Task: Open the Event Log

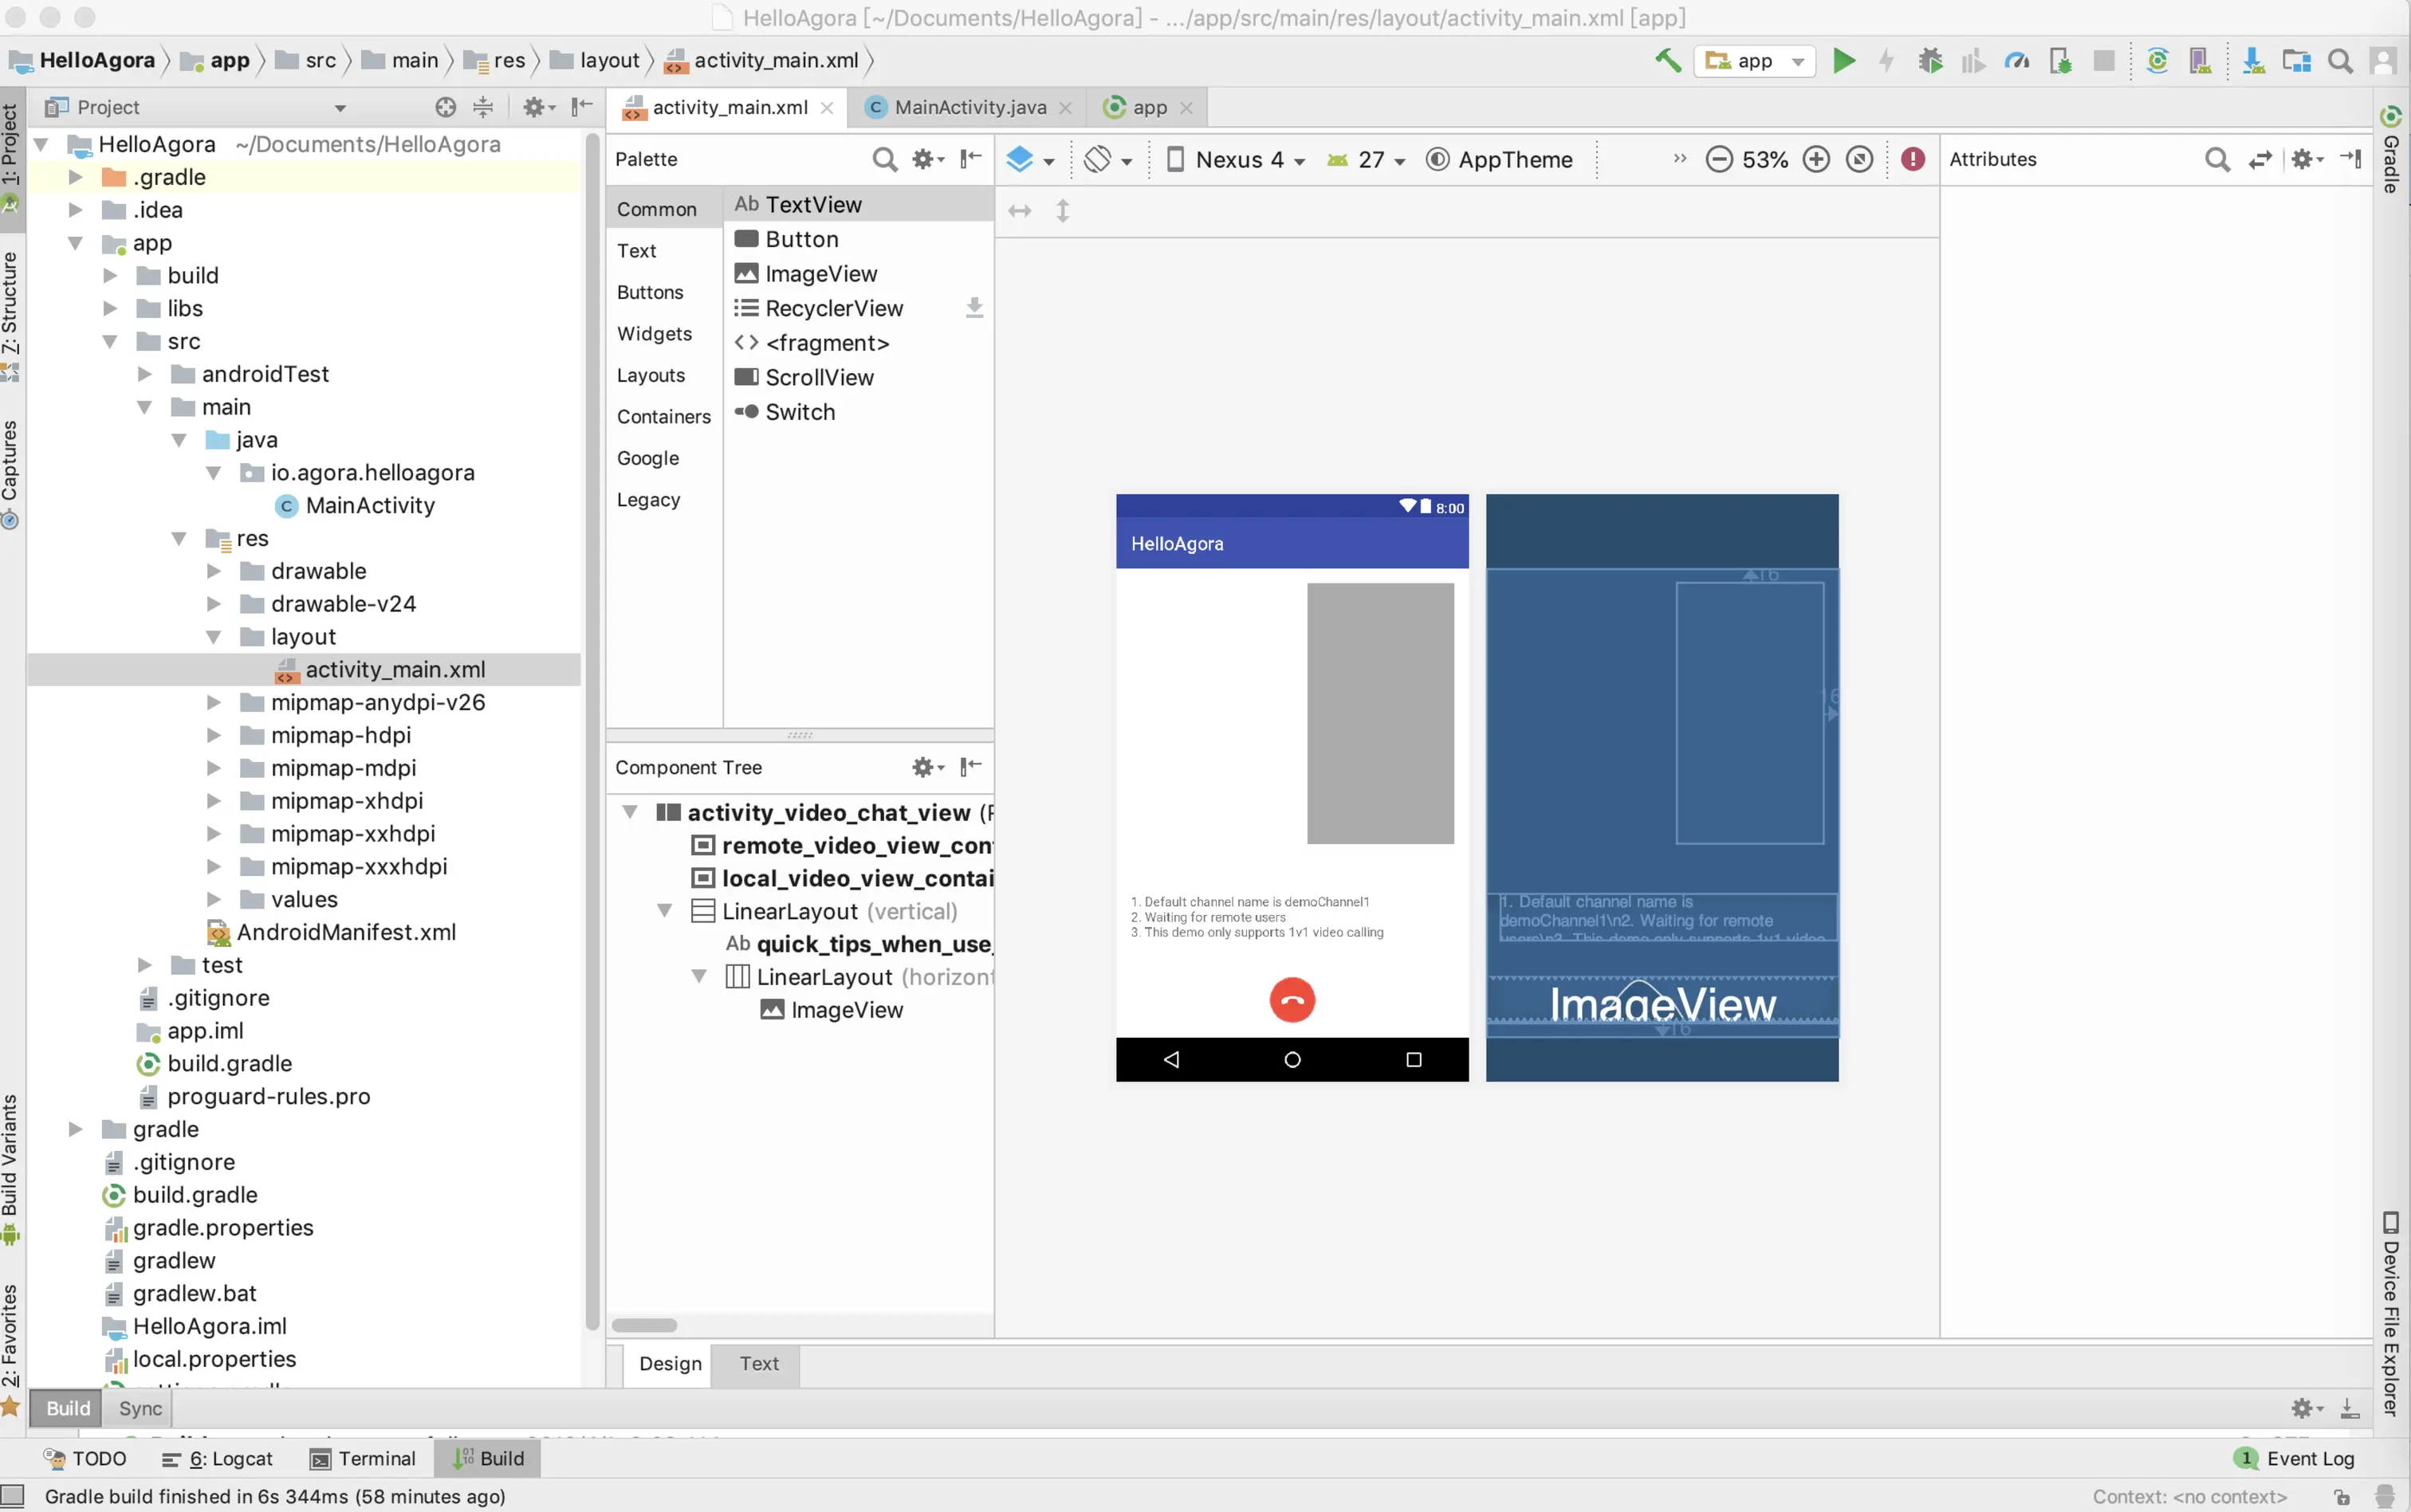Action: (x=2295, y=1458)
